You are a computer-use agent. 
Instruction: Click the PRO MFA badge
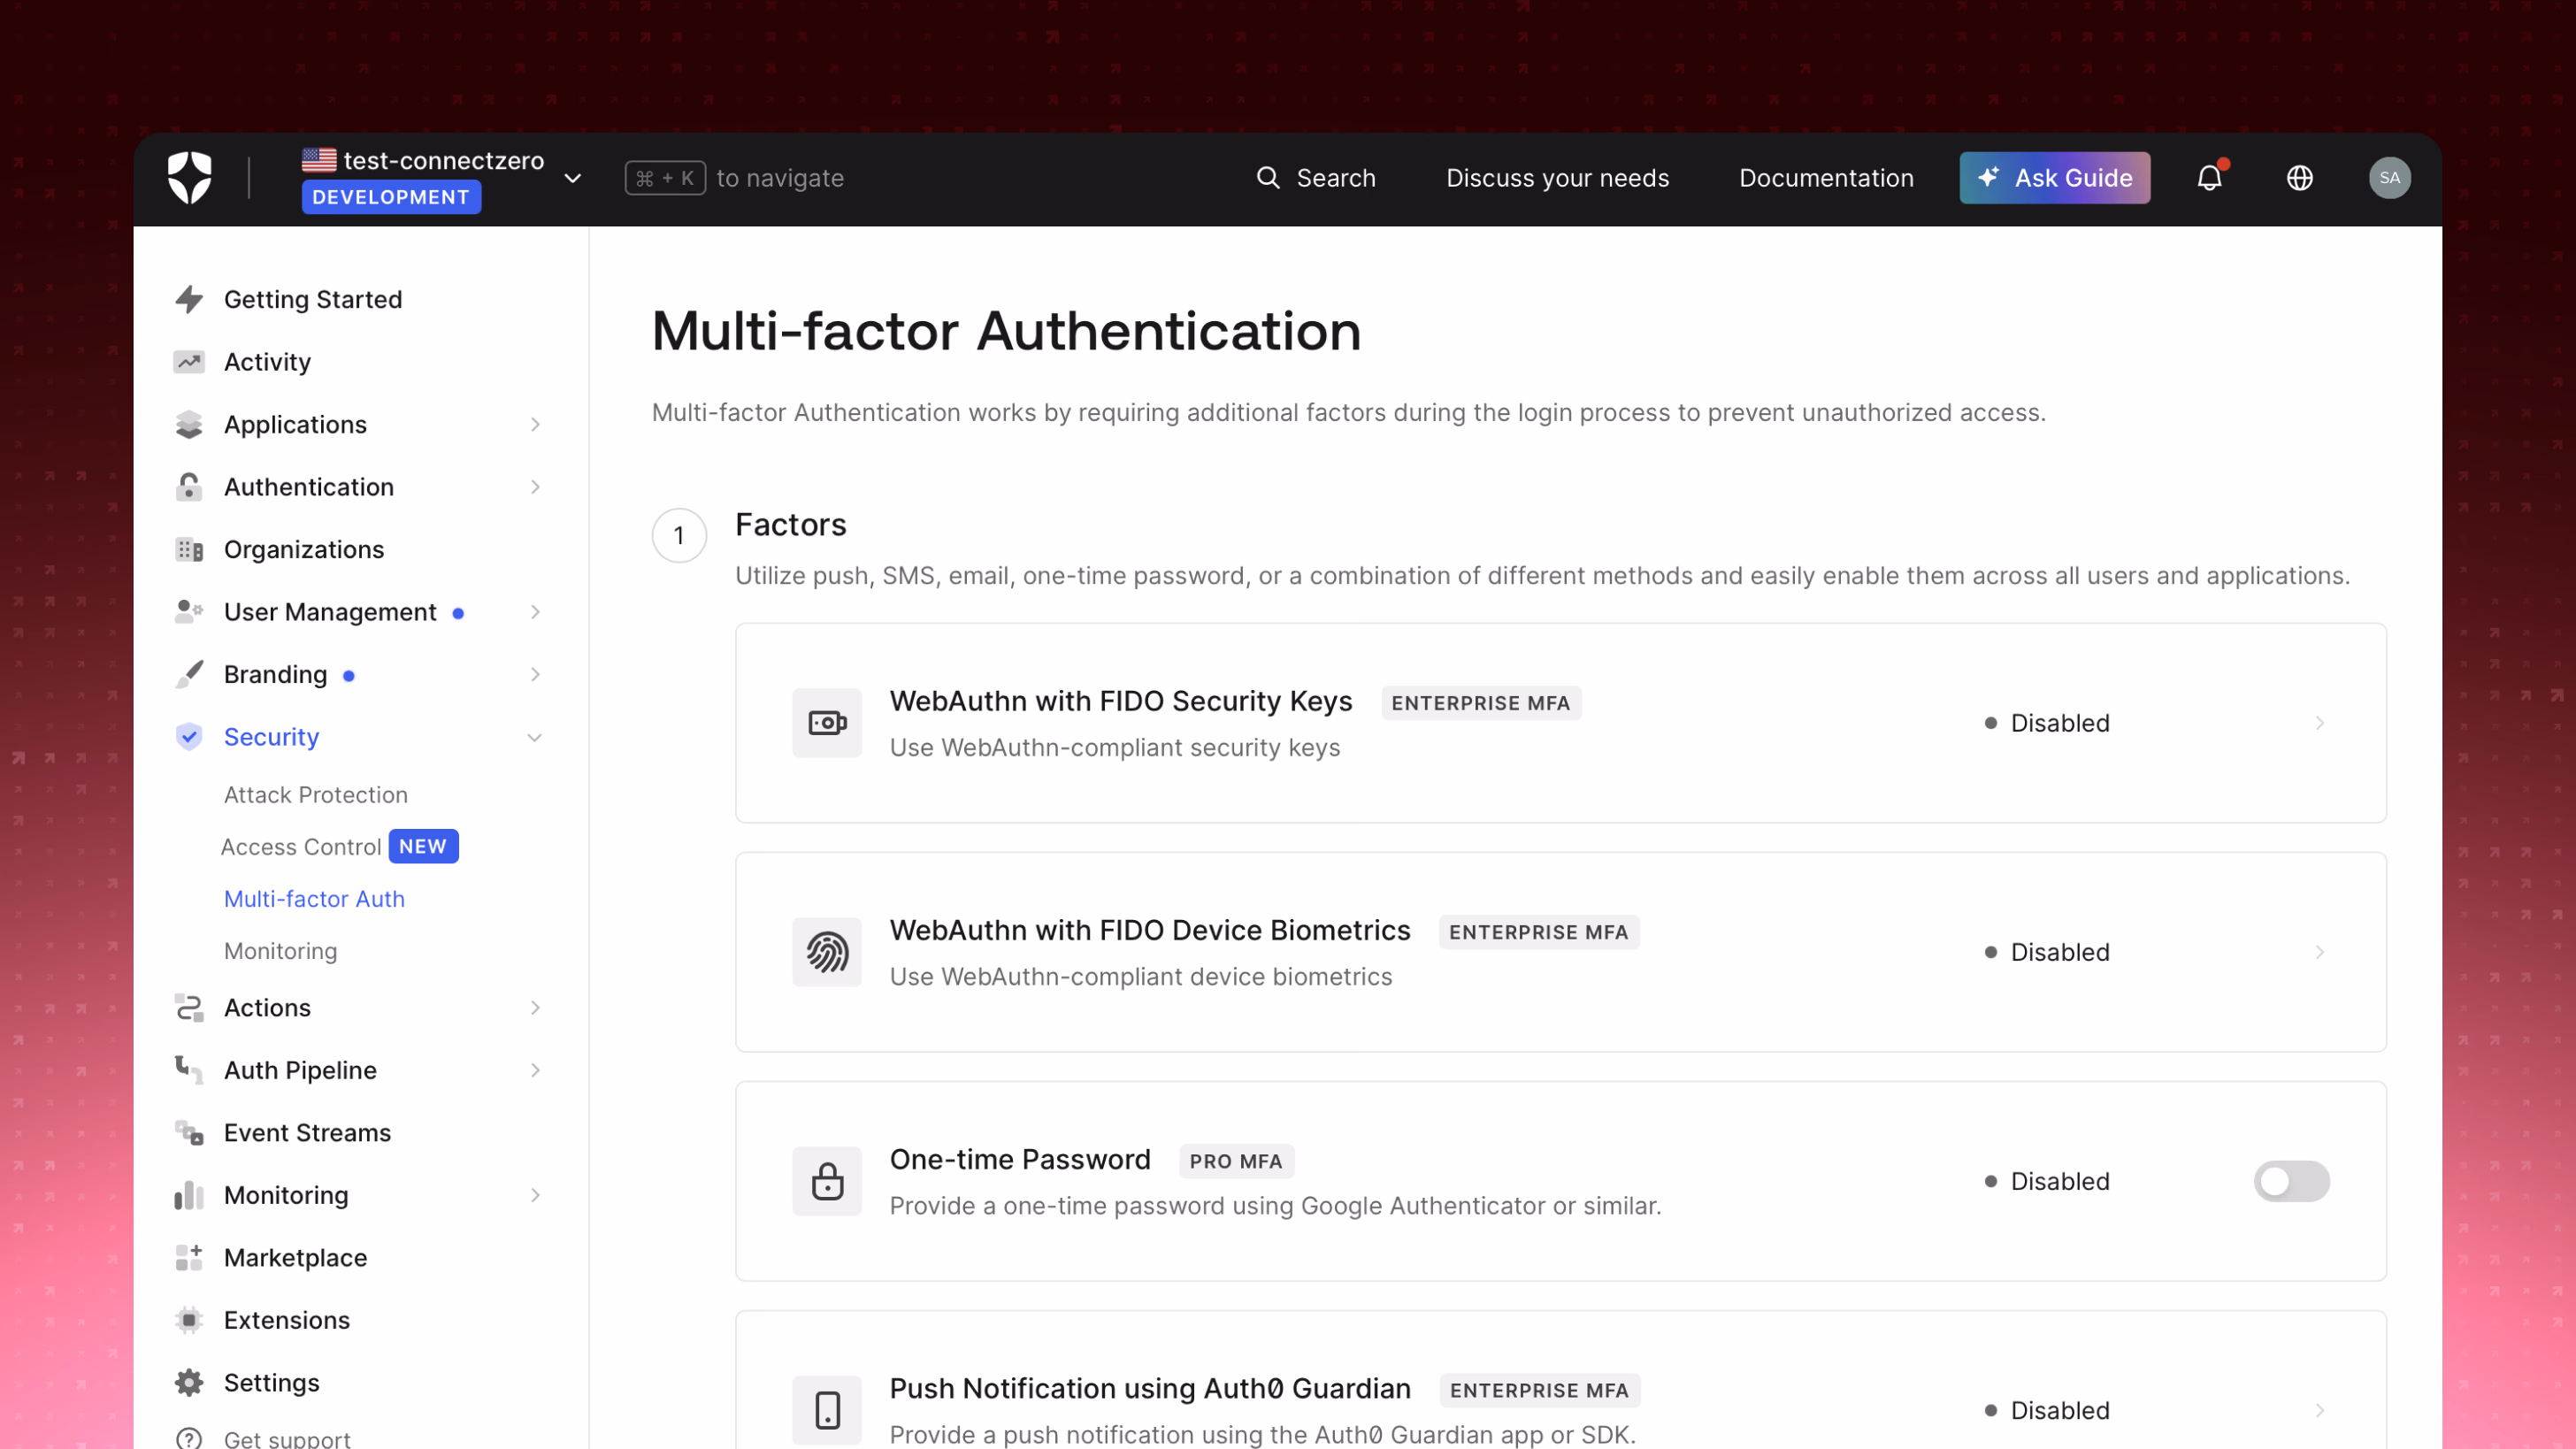(1236, 1161)
